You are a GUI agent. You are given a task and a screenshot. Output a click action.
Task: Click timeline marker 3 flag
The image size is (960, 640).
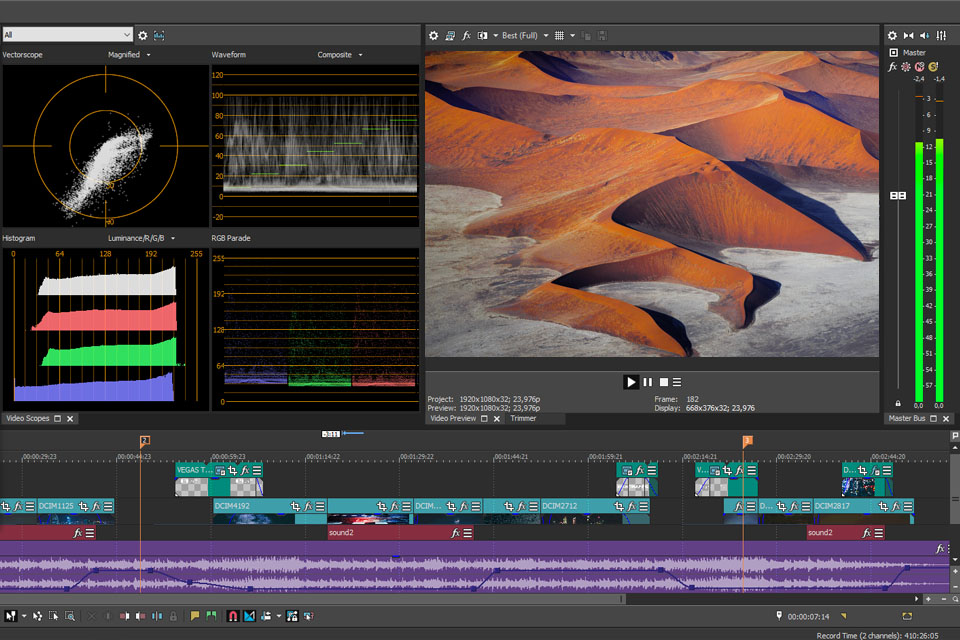click(x=747, y=440)
